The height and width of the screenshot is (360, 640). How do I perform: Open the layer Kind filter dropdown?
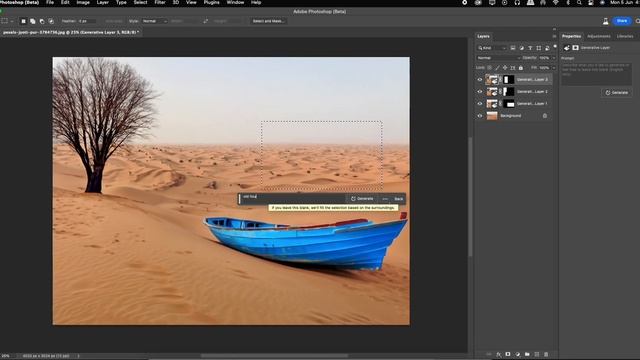pyautogui.click(x=492, y=48)
